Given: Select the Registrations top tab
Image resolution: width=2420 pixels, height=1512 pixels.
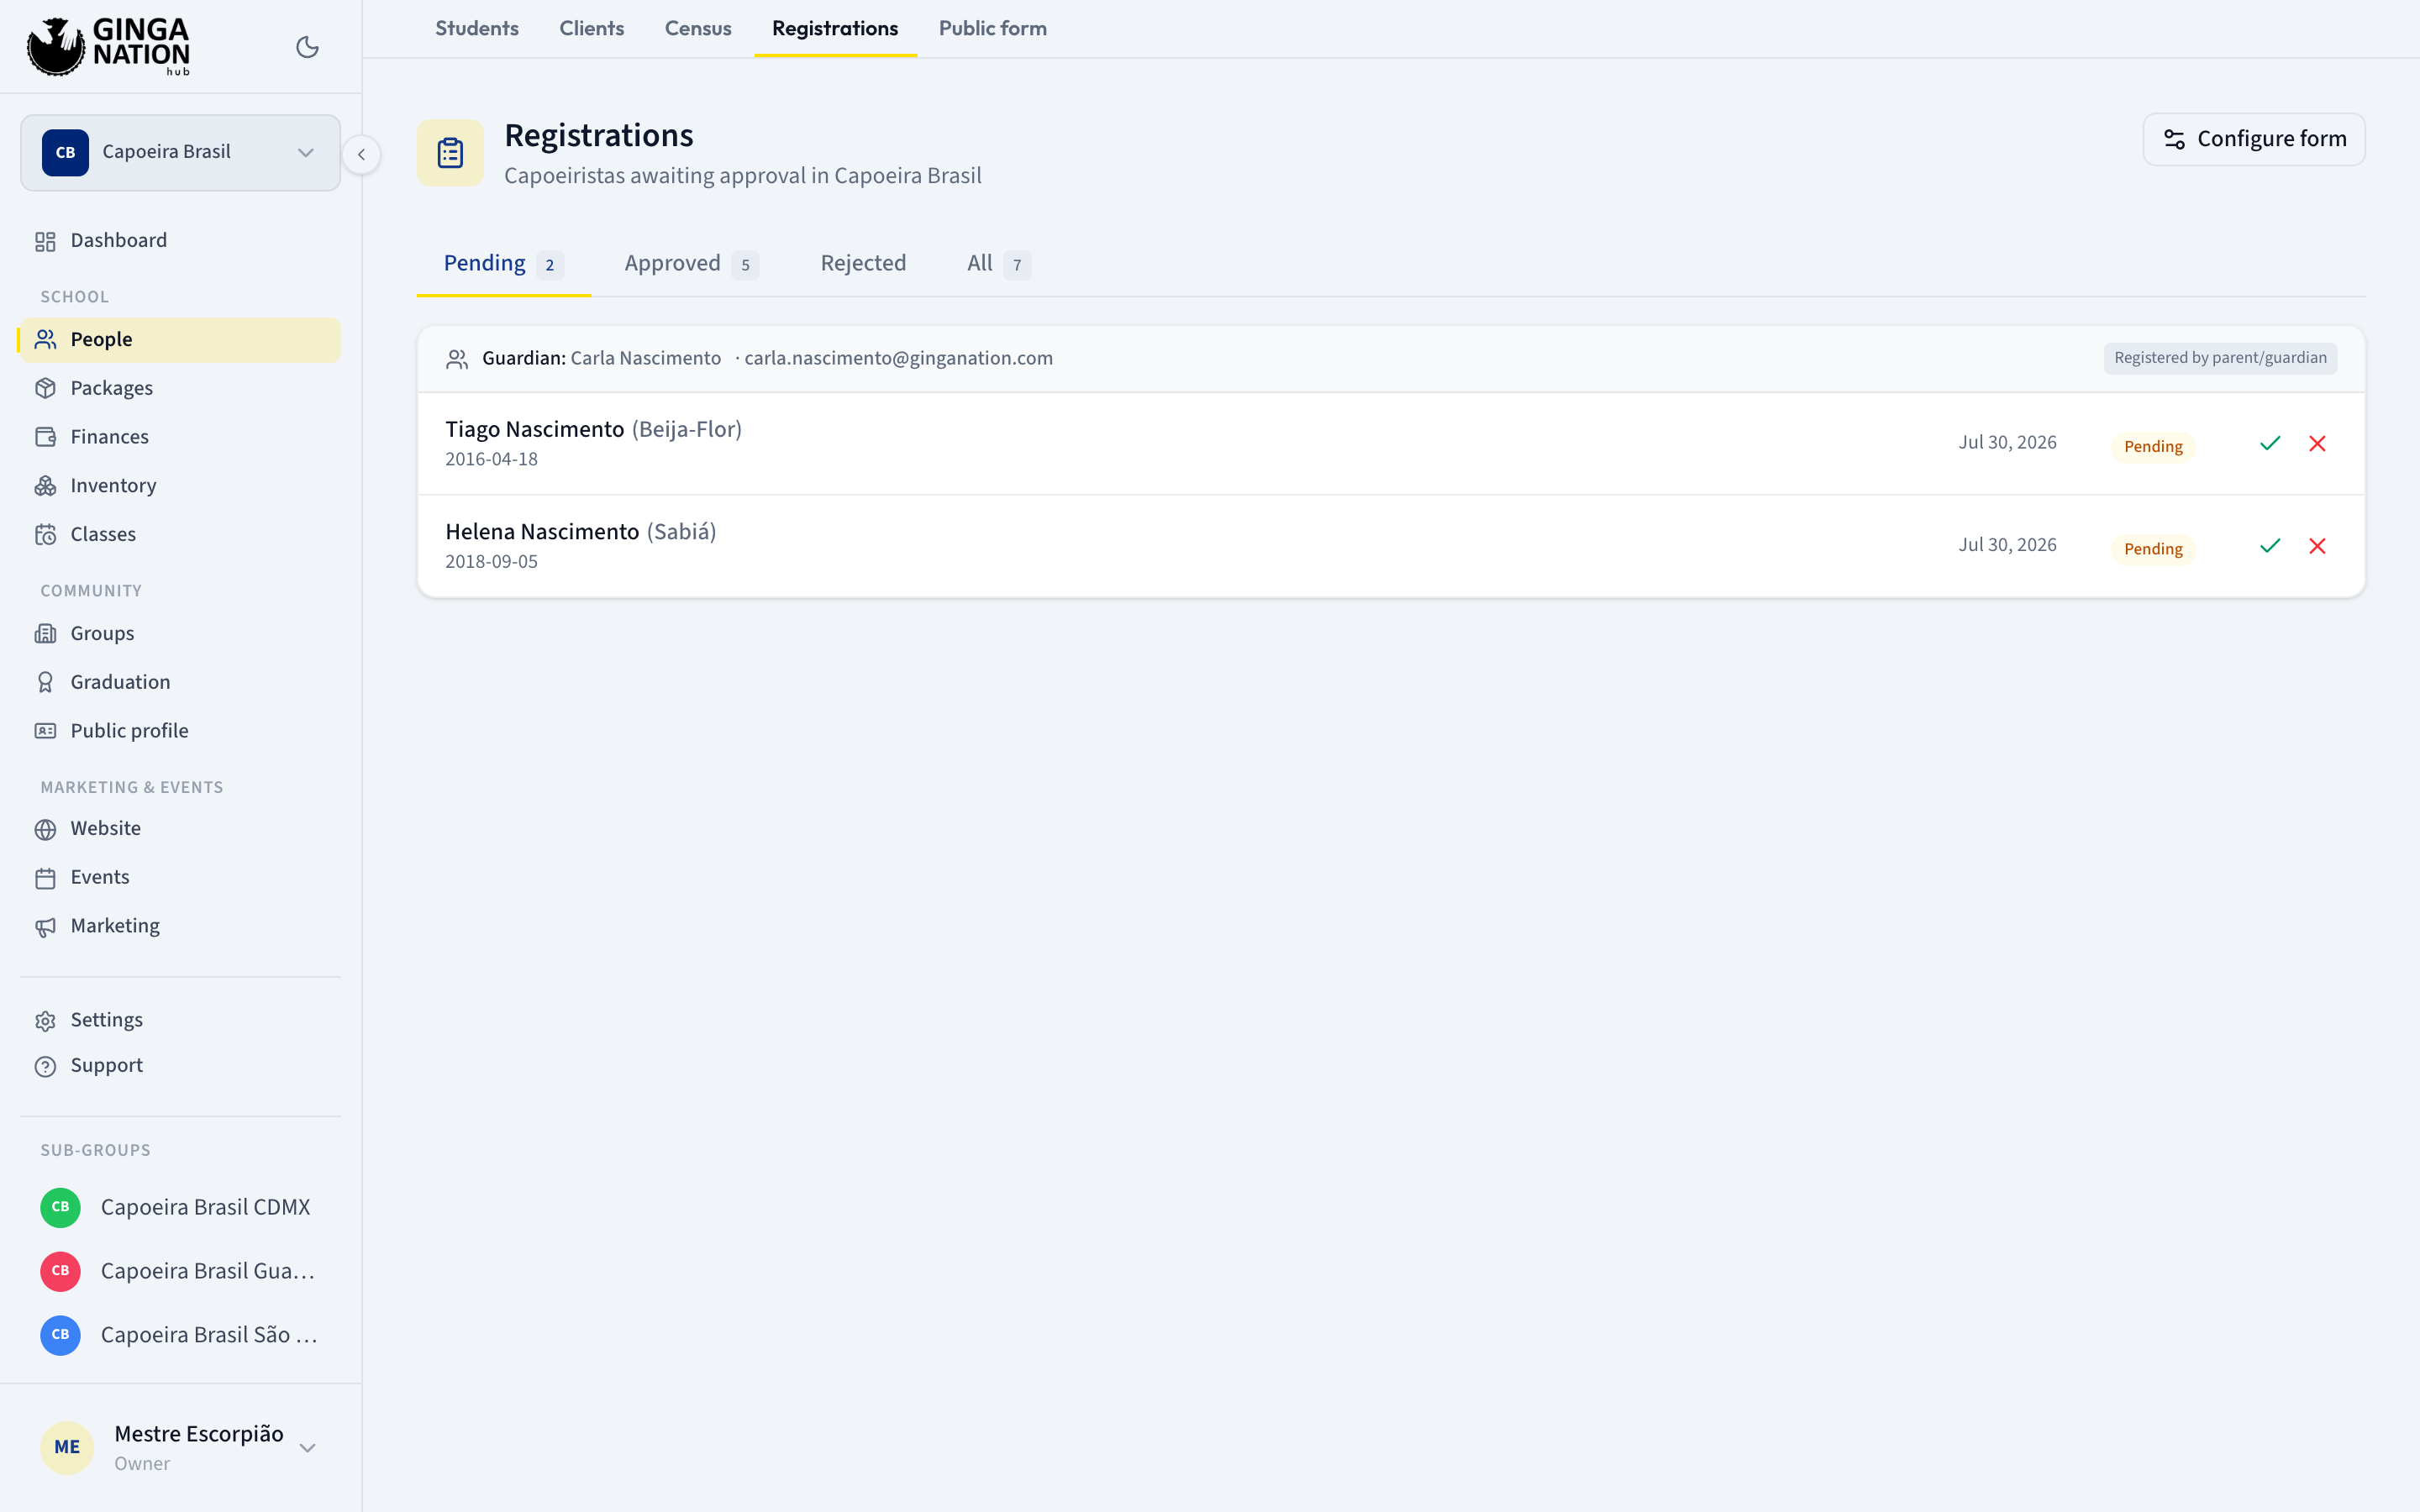Looking at the screenshot, I should click(x=835, y=29).
